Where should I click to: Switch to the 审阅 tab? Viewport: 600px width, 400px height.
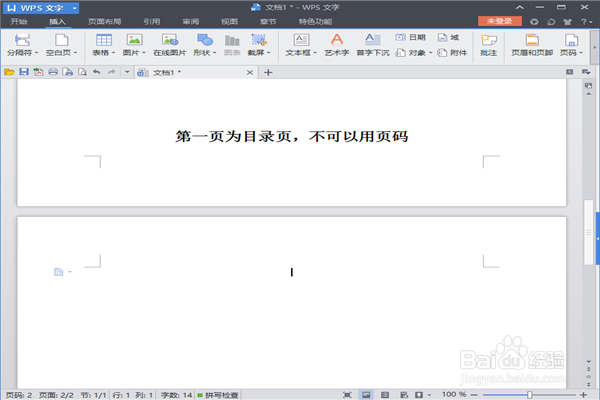click(x=191, y=21)
